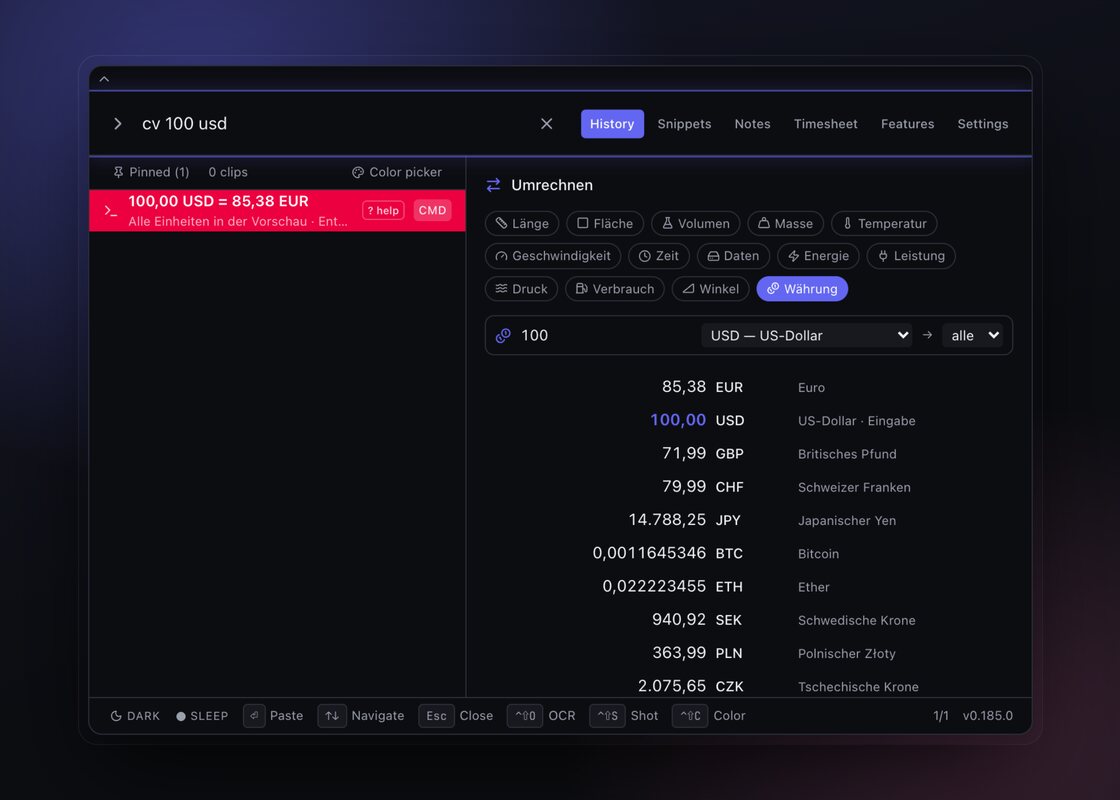
Task: Pick the Druck category
Action: (x=521, y=289)
